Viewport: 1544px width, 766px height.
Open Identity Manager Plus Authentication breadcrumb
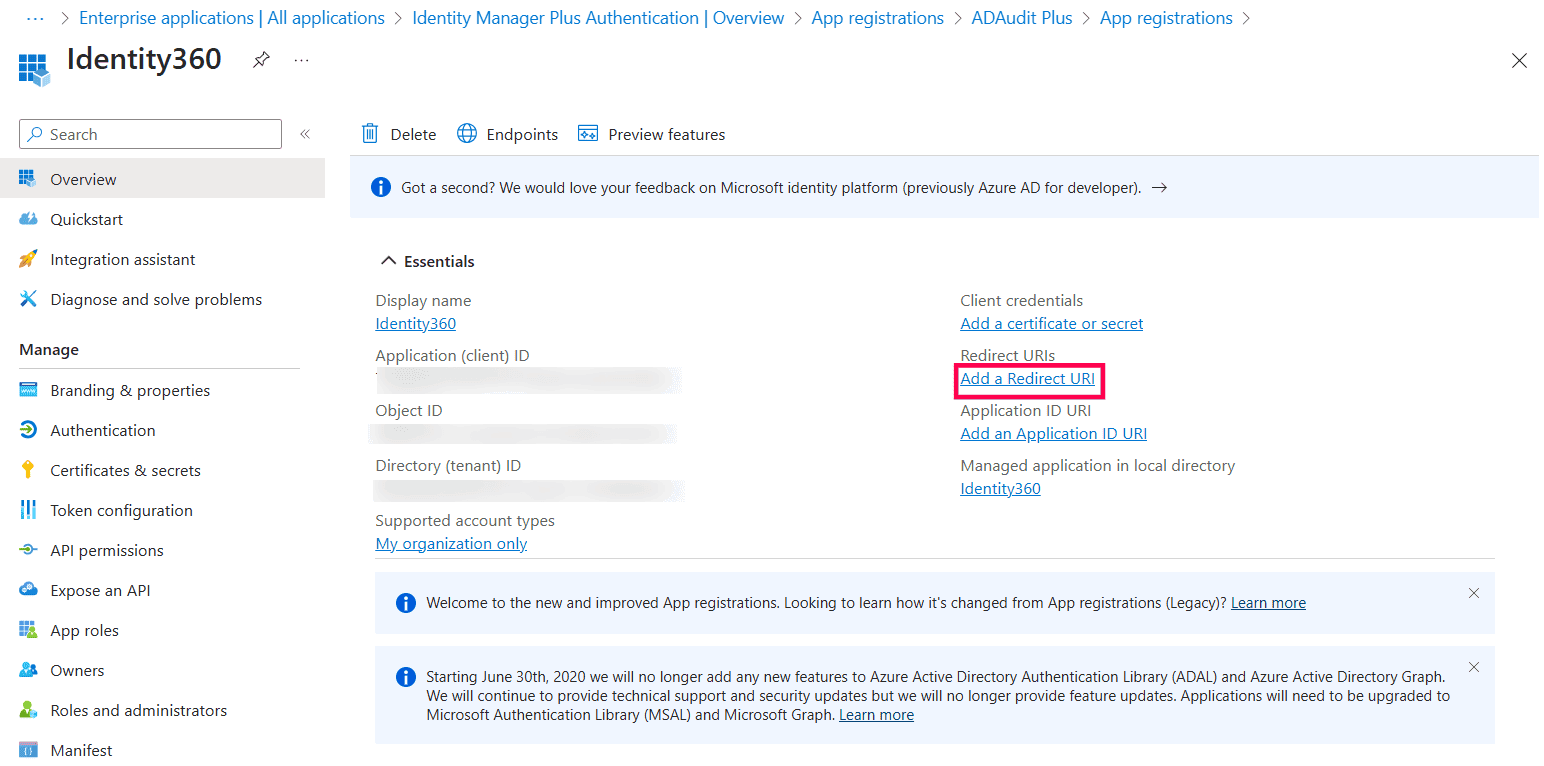tap(598, 18)
